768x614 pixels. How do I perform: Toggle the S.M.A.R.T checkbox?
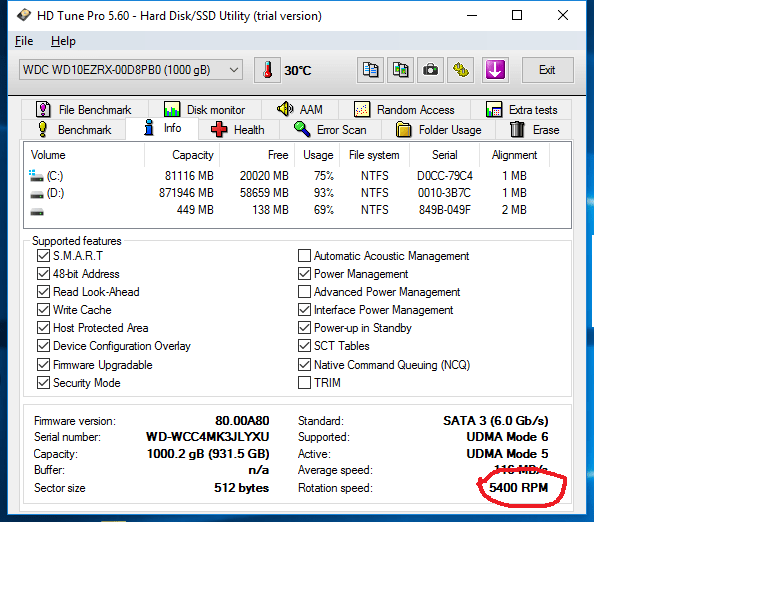click(x=43, y=256)
